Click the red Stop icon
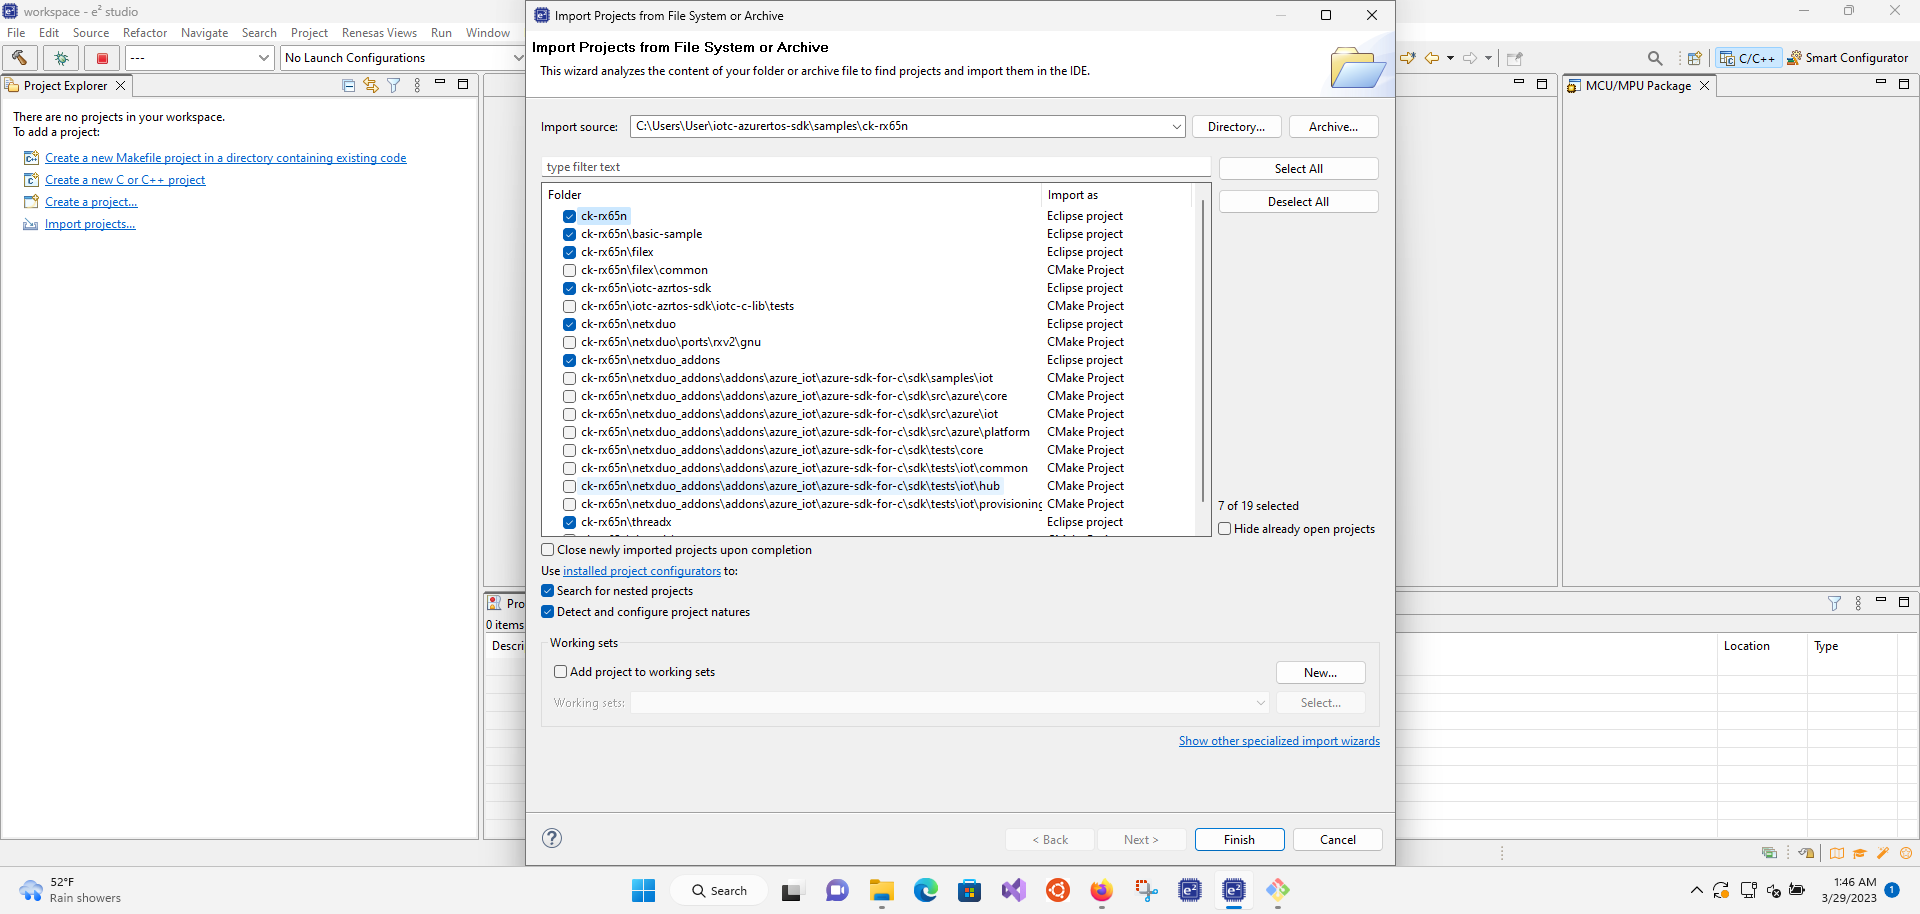The height and width of the screenshot is (914, 1920). 102,58
